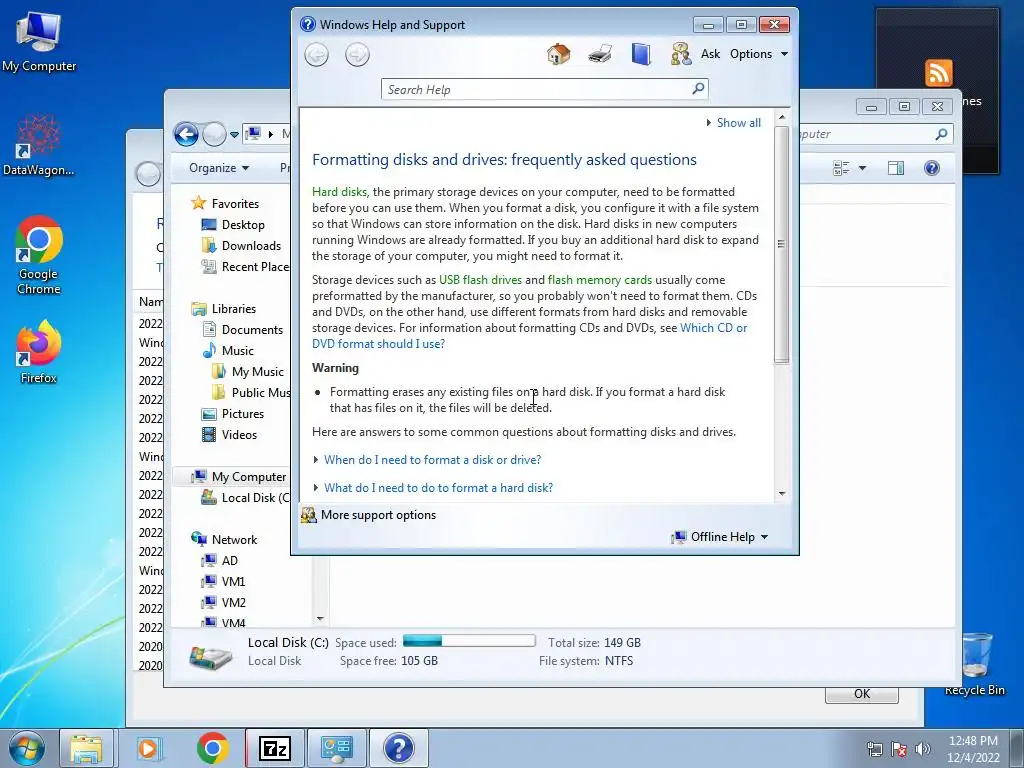This screenshot has height=768, width=1024.
Task: Select Network in navigation pane
Action: tap(234, 539)
